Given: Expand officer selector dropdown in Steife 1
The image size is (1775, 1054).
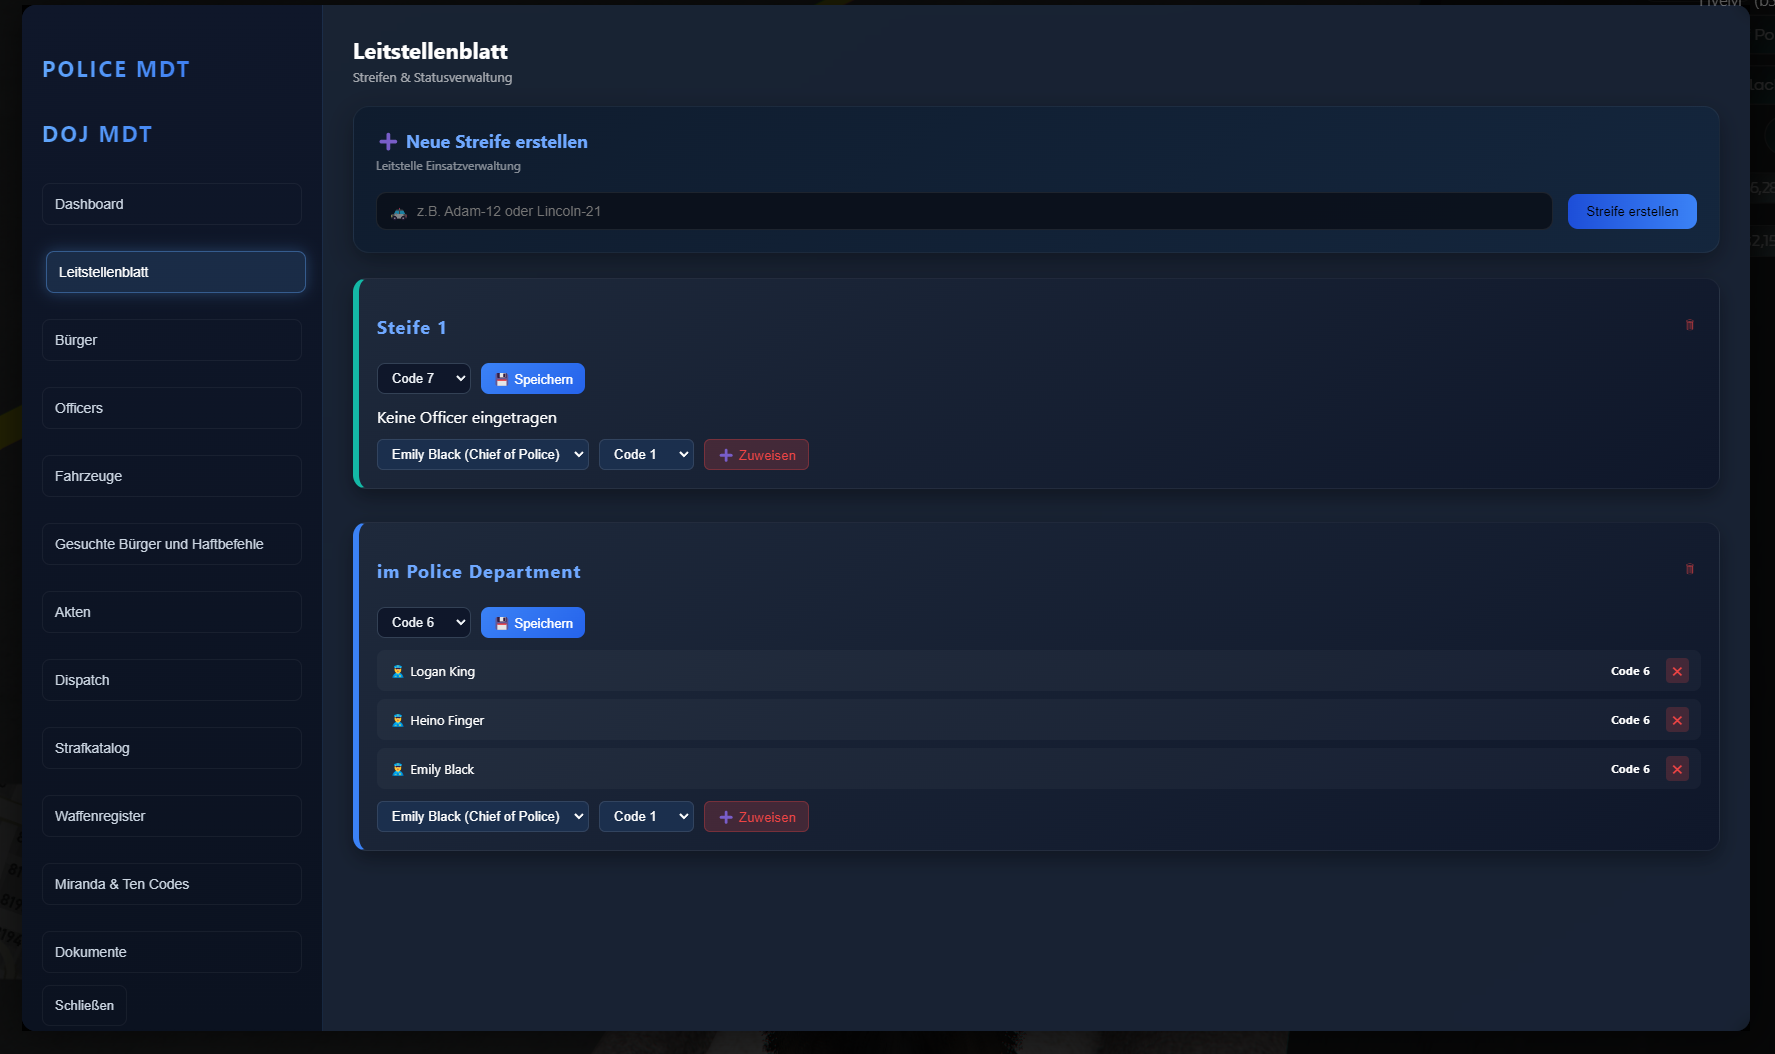Looking at the screenshot, I should click(x=482, y=454).
